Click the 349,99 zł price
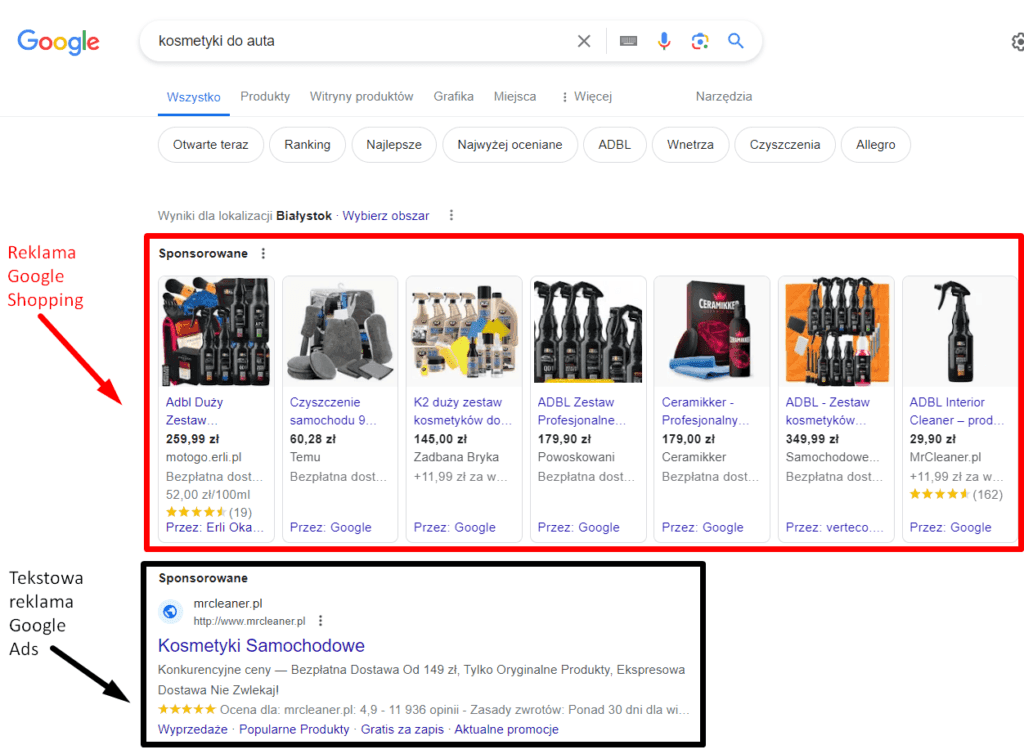The width and height of the screenshot is (1024, 754). click(x=812, y=439)
